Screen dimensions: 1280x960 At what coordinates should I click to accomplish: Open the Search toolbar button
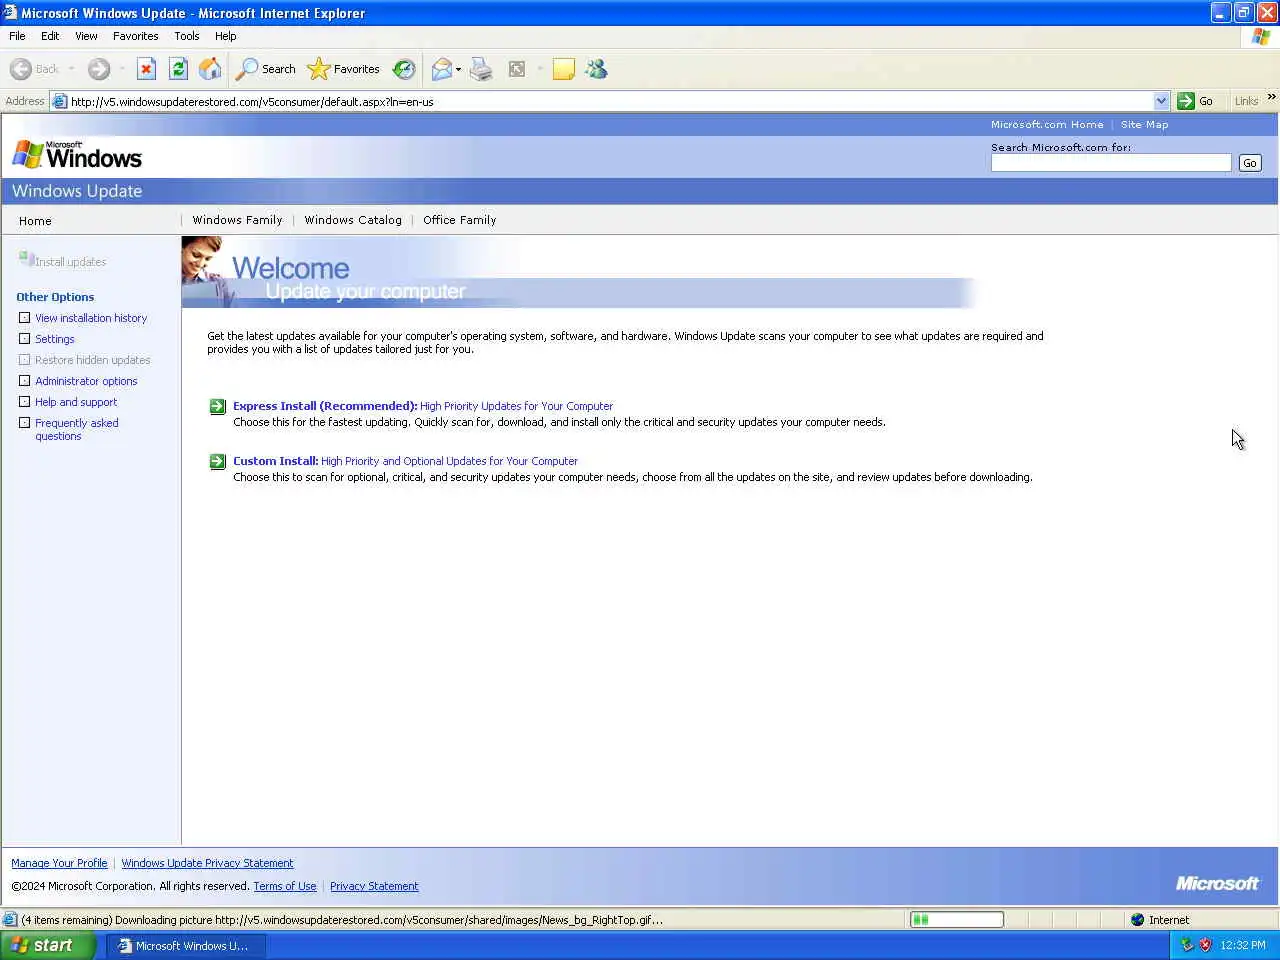click(x=266, y=69)
